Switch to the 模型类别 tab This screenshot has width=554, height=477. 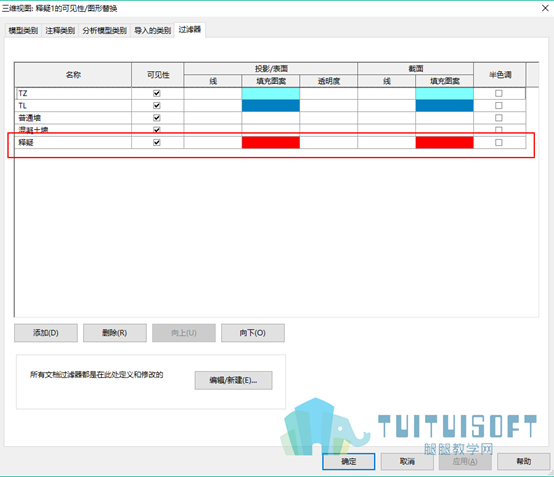23,30
